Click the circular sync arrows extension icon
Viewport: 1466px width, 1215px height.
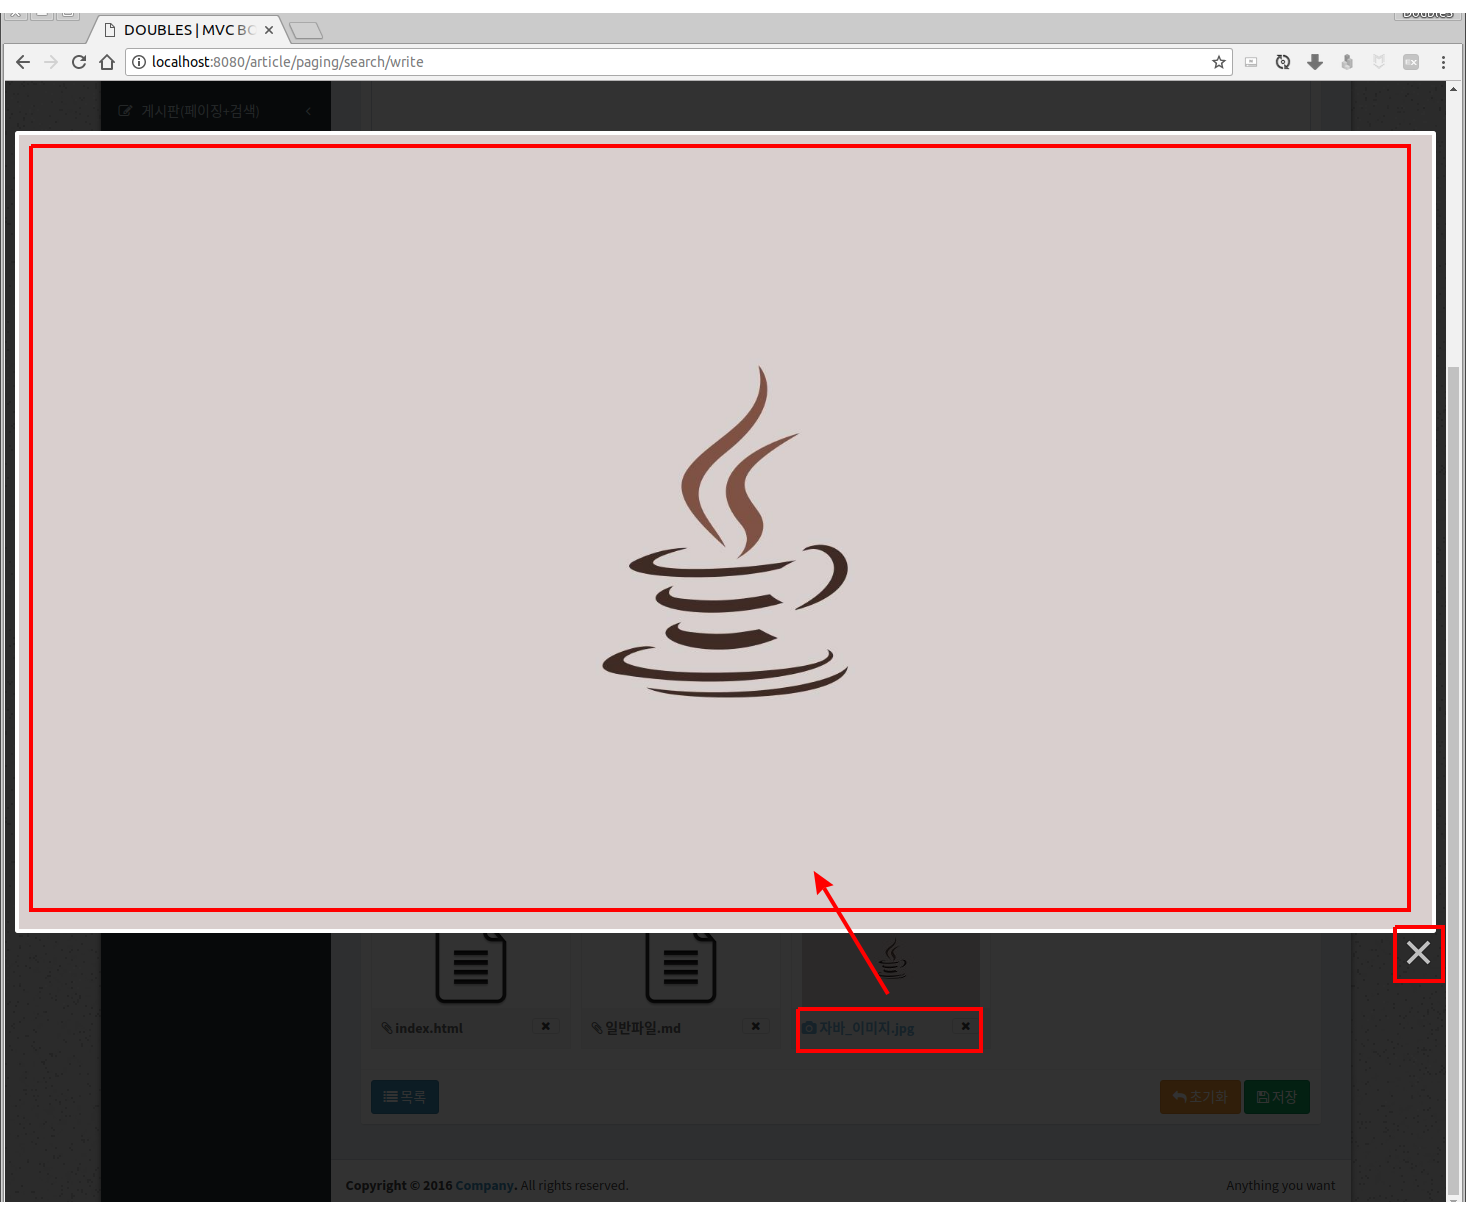(x=1283, y=62)
